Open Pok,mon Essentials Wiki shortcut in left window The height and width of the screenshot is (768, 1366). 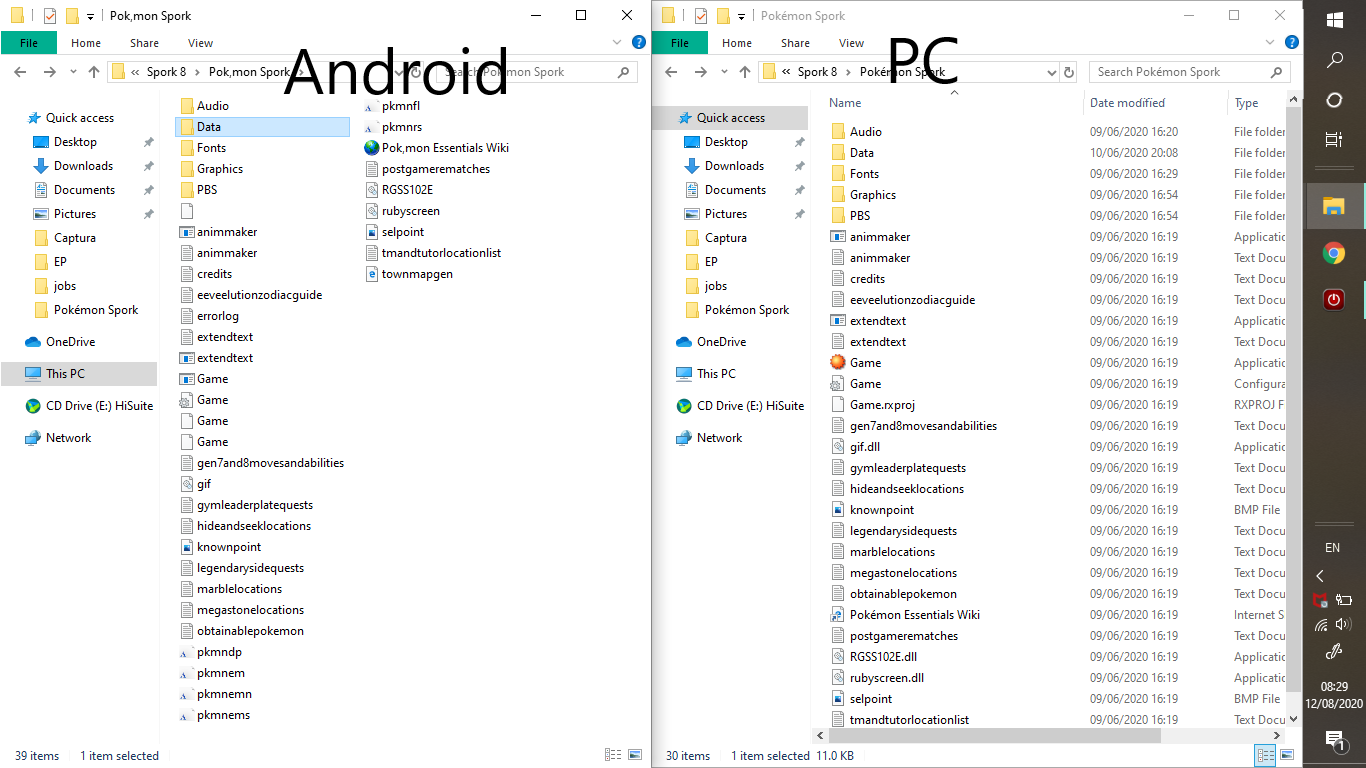pyautogui.click(x=444, y=148)
